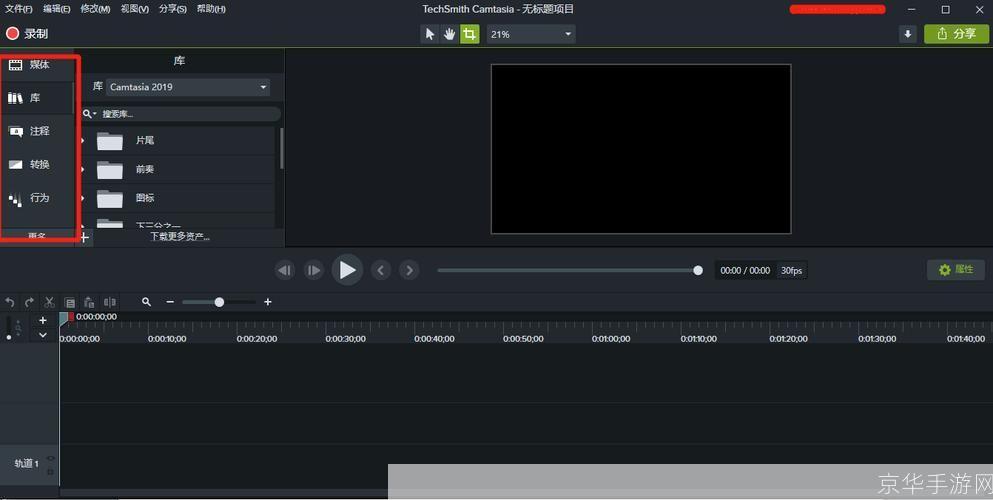The image size is (993, 500).
Task: Click the green 分享 button
Action: pyautogui.click(x=956, y=34)
